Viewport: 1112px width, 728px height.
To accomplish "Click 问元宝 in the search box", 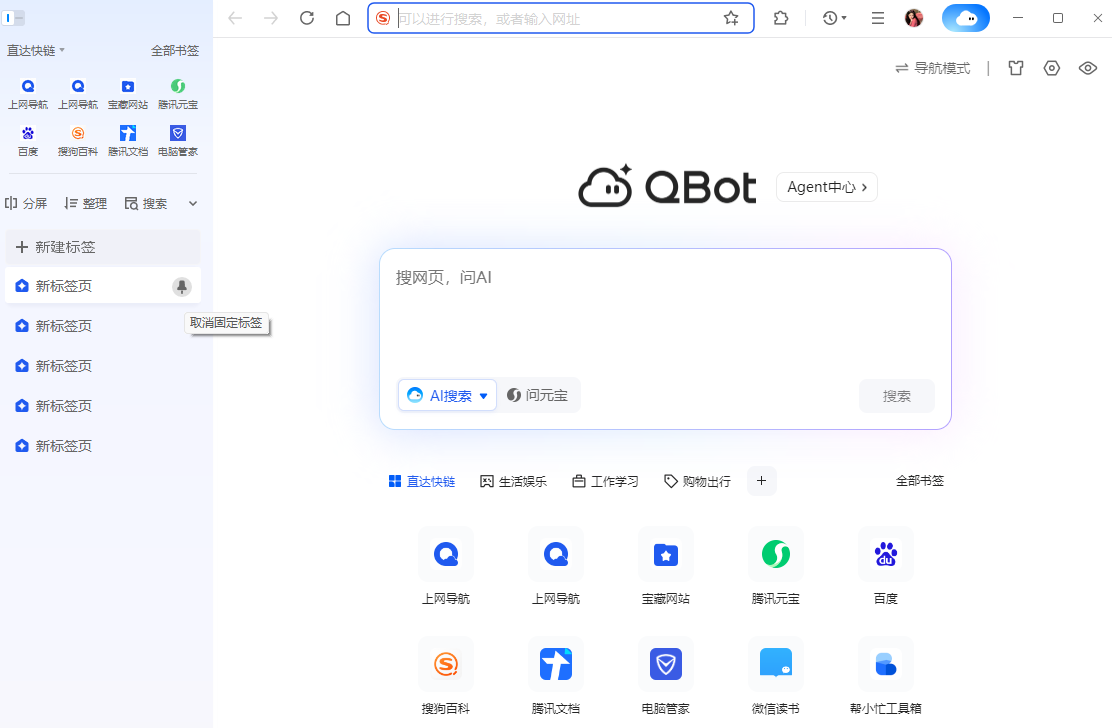I will (x=539, y=395).
